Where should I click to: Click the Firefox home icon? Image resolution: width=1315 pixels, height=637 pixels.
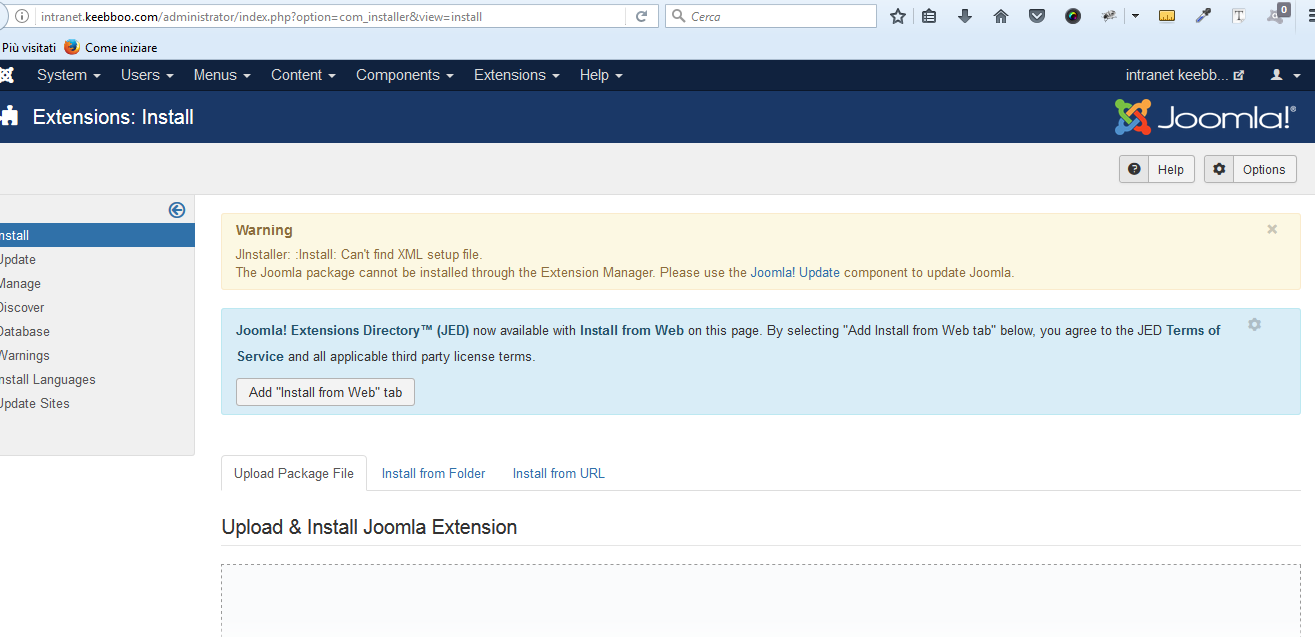pyautogui.click(x=1001, y=16)
